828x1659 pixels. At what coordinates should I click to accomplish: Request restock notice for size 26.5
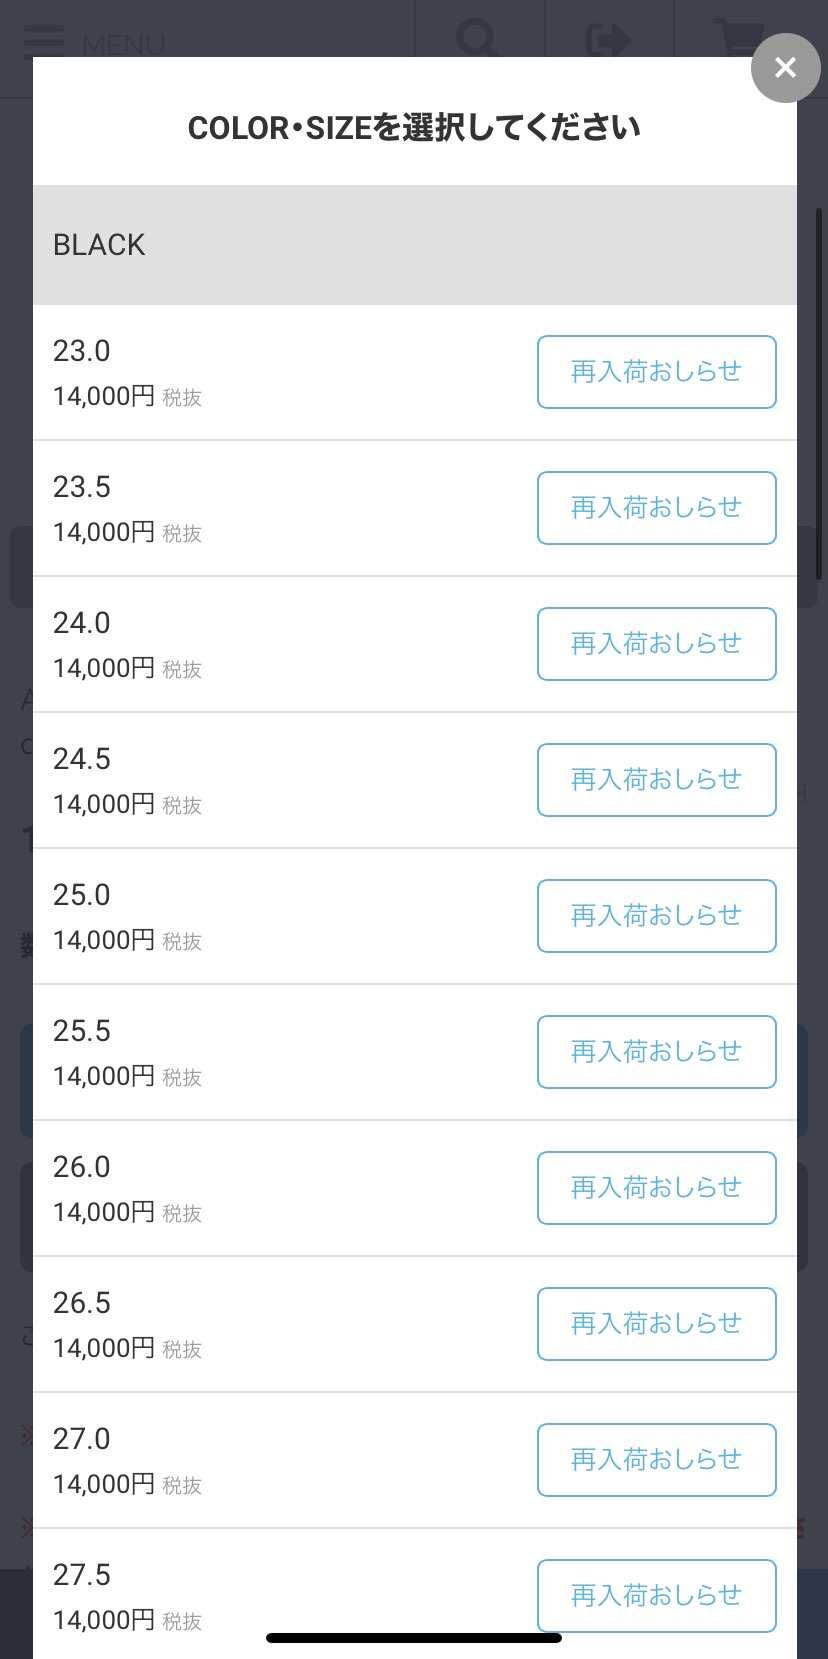(656, 1324)
